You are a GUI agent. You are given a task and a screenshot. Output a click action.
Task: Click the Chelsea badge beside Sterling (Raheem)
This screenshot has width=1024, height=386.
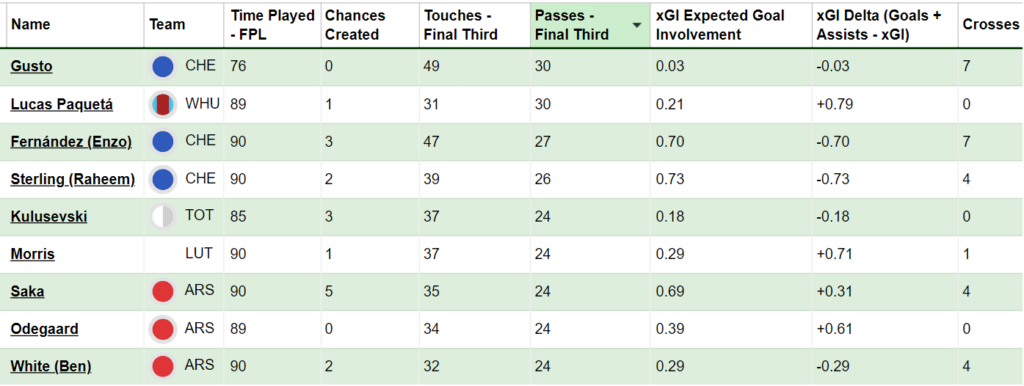click(163, 180)
